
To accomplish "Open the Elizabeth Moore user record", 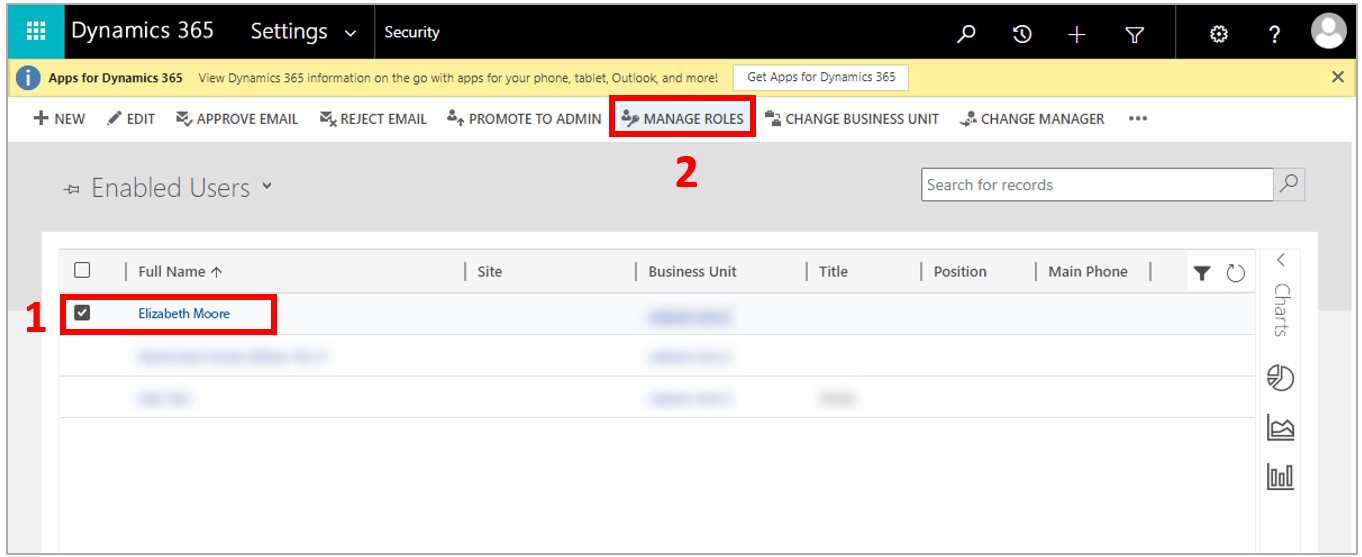I will pyautogui.click(x=184, y=313).
